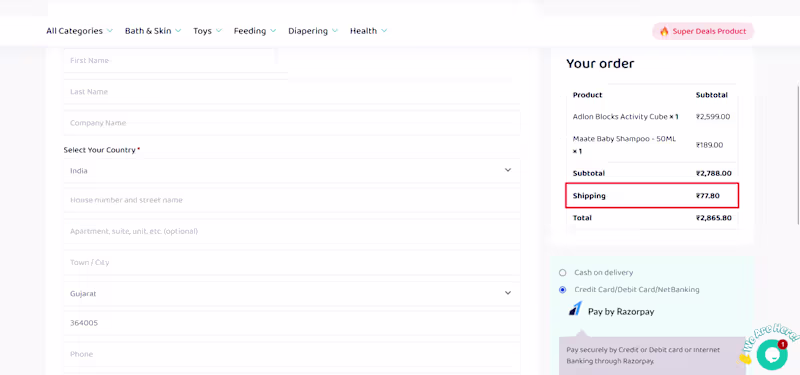800x375 pixels.
Task: Click Maate Baby Shampoo - 50ML item
Action: click(624, 145)
